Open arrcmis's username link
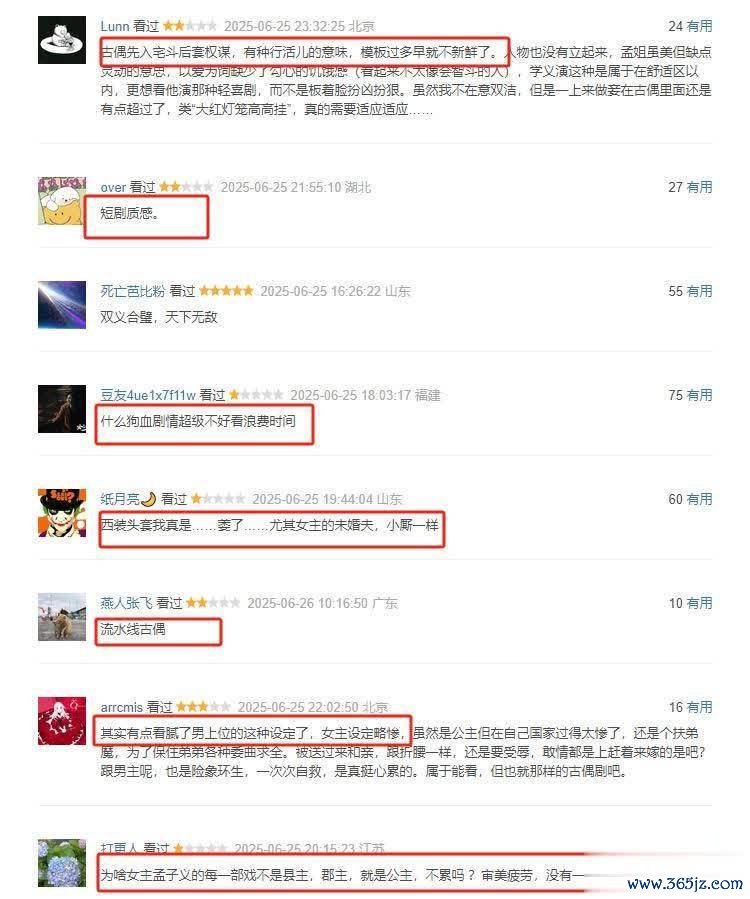This screenshot has height=899, width=750. coord(122,708)
